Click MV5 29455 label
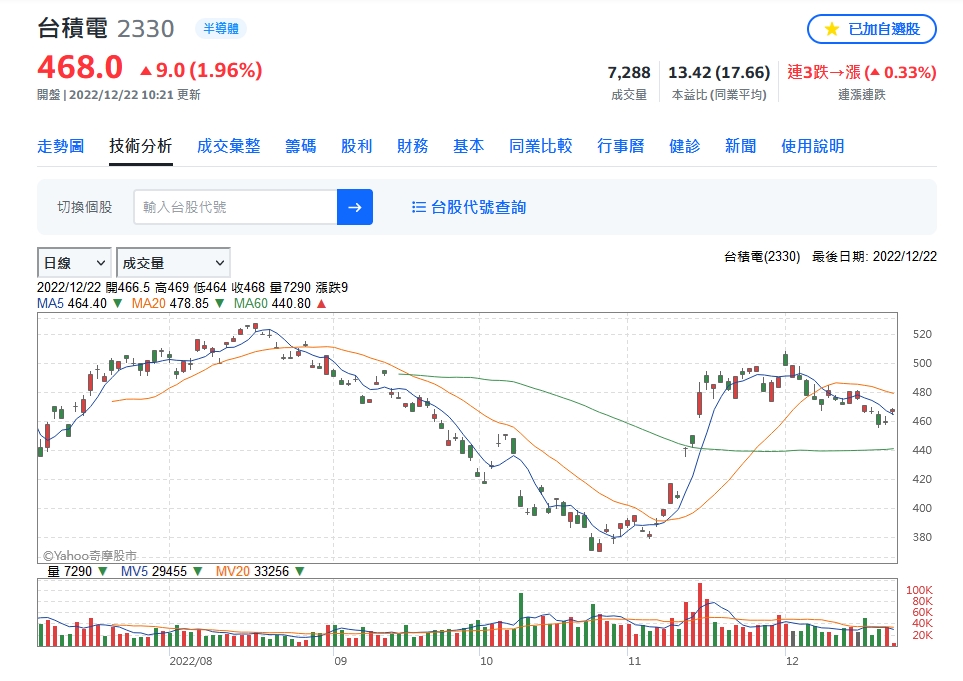The image size is (963, 681). tap(154, 571)
